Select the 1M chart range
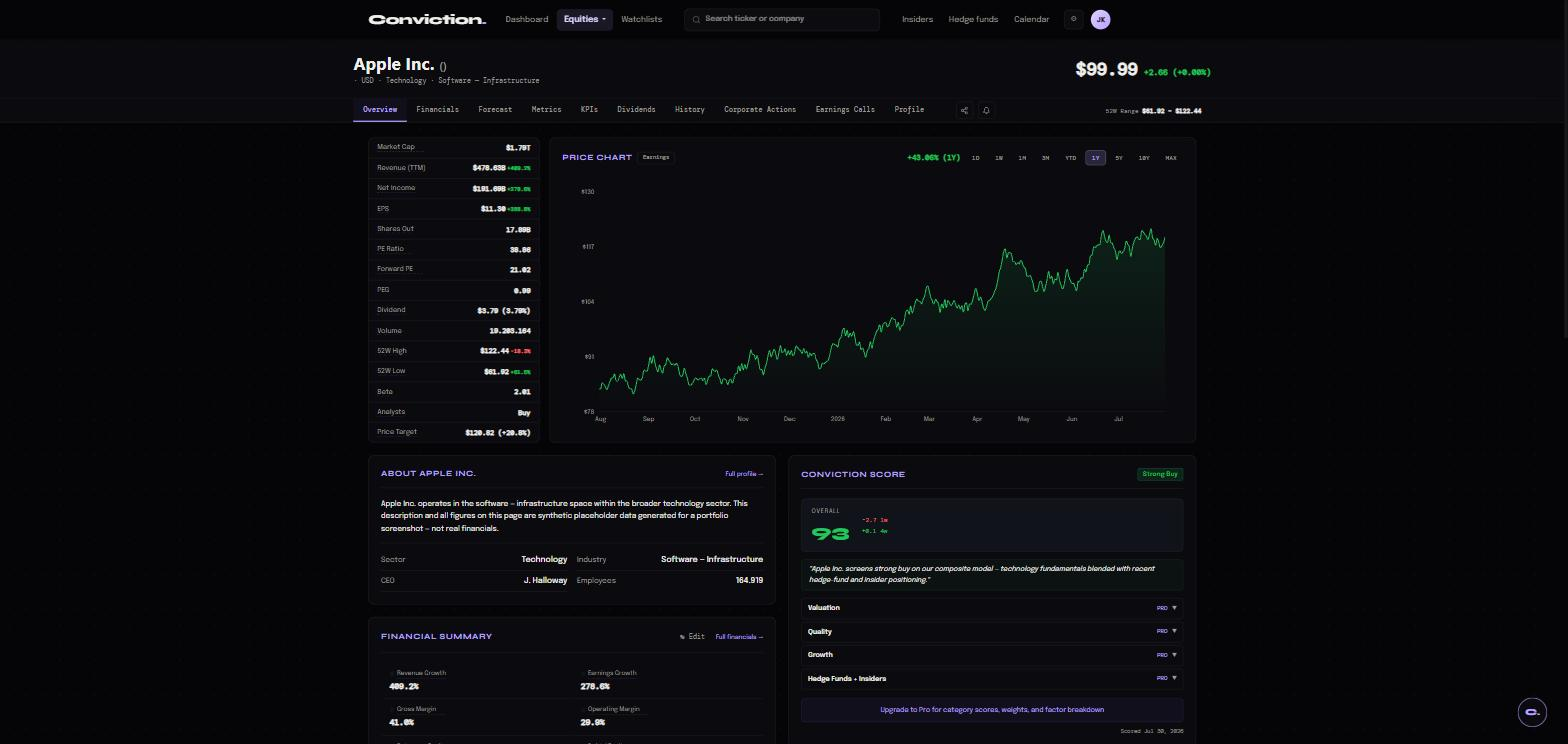The width and height of the screenshot is (1568, 744). point(1022,158)
